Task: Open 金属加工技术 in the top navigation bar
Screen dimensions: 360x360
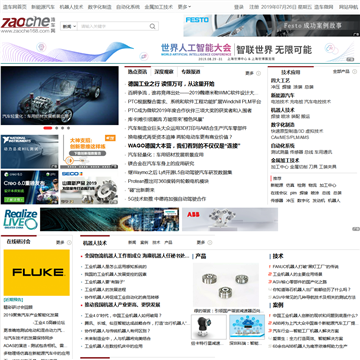Action: pyautogui.click(x=159, y=7)
